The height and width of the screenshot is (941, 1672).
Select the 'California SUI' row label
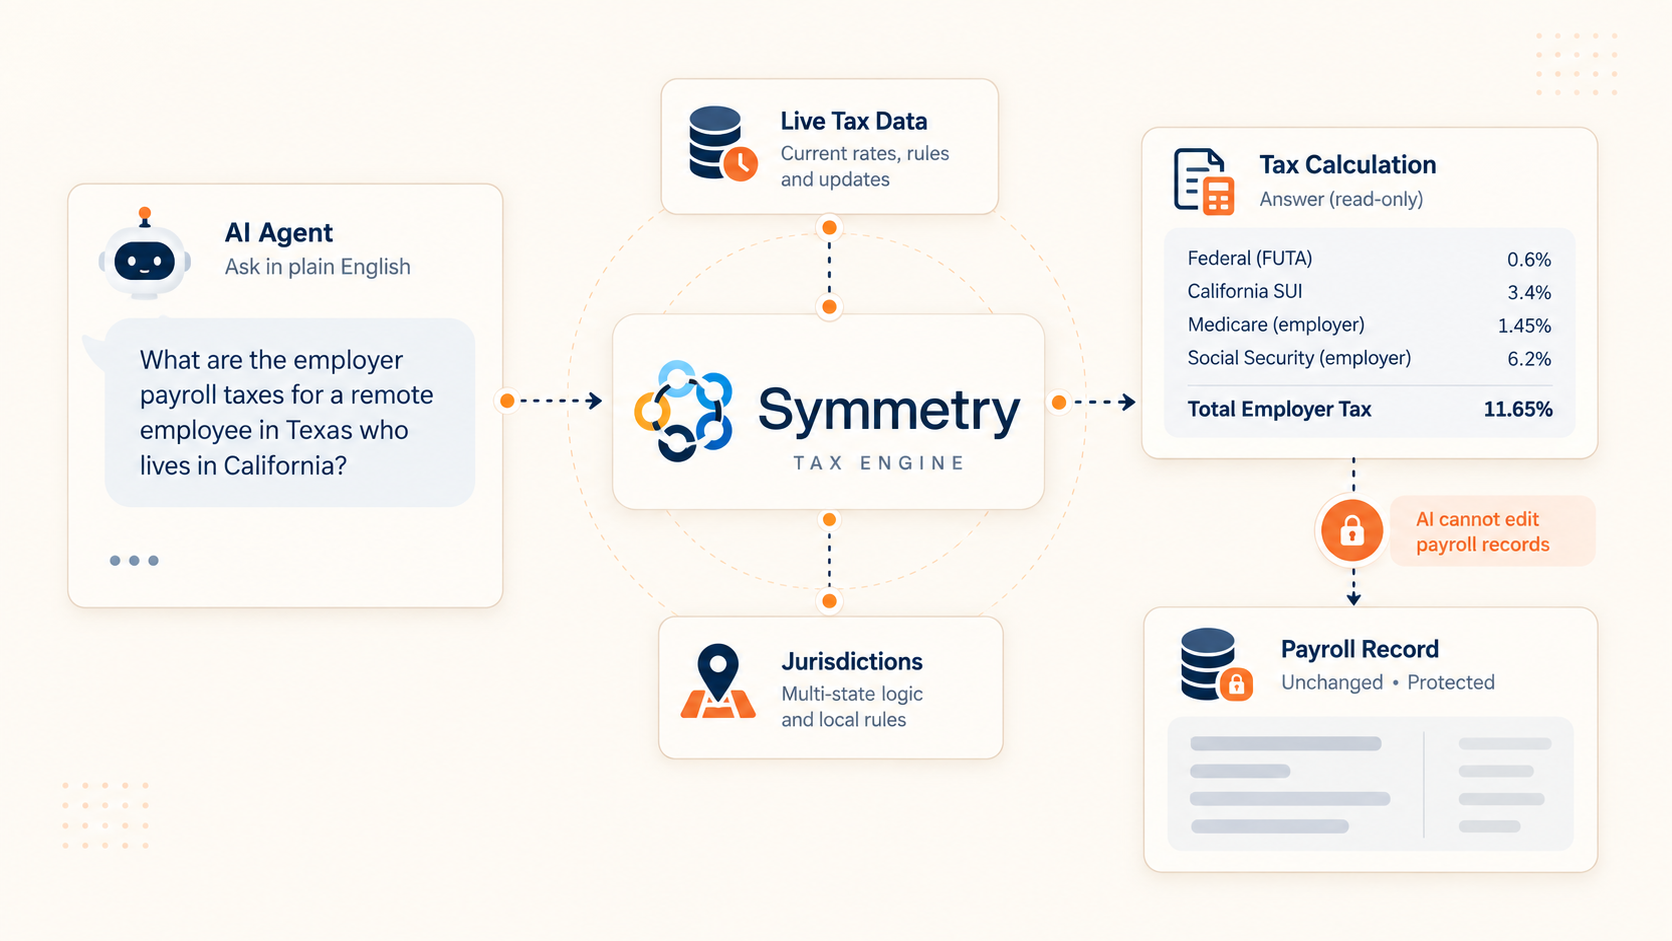click(1245, 291)
